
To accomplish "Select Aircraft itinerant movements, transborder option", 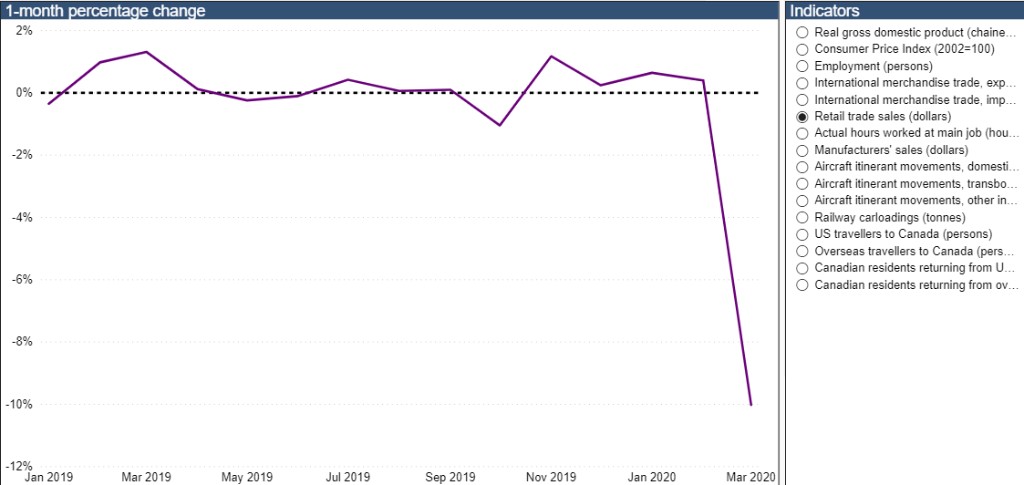I will [802, 184].
